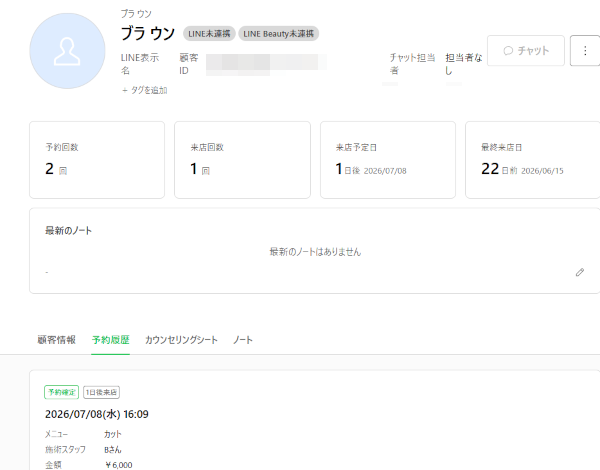Click the LINE未連携 badge
Image resolution: width=600 pixels, height=470 pixels.
[x=209, y=34]
